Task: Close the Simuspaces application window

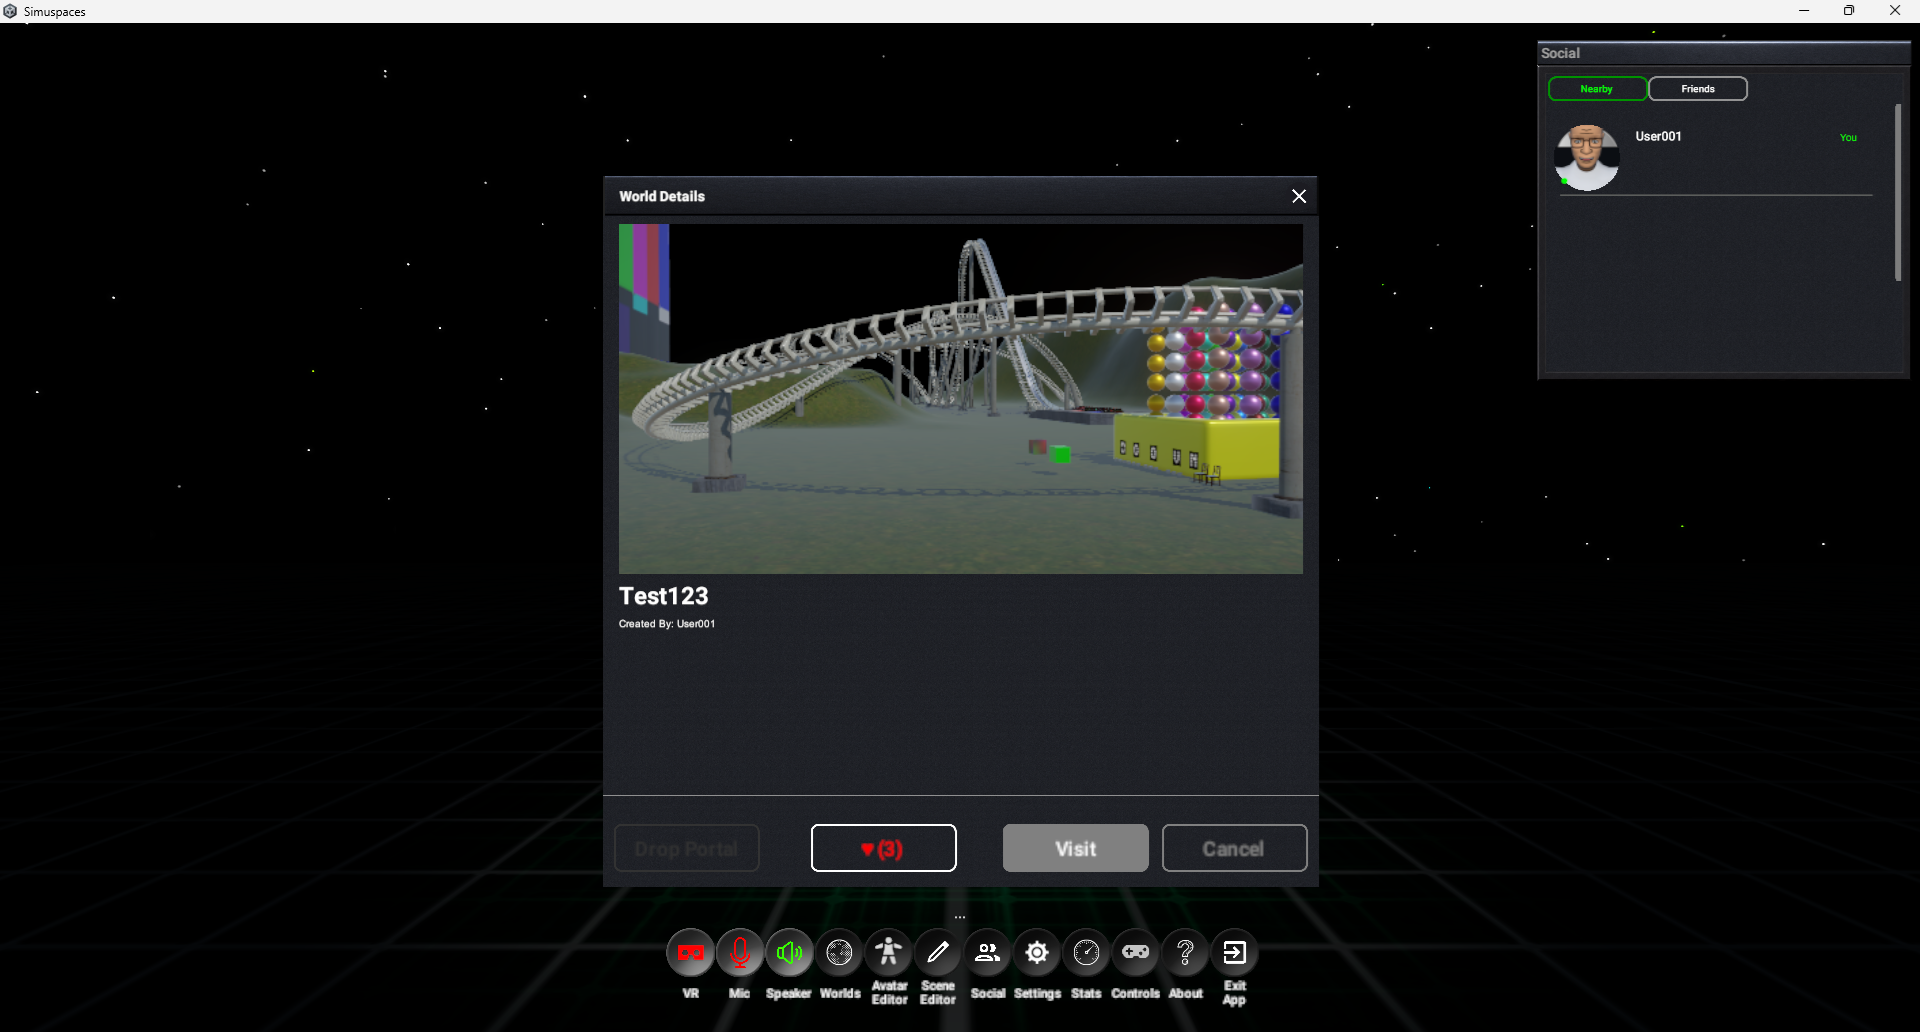Action: [1895, 11]
